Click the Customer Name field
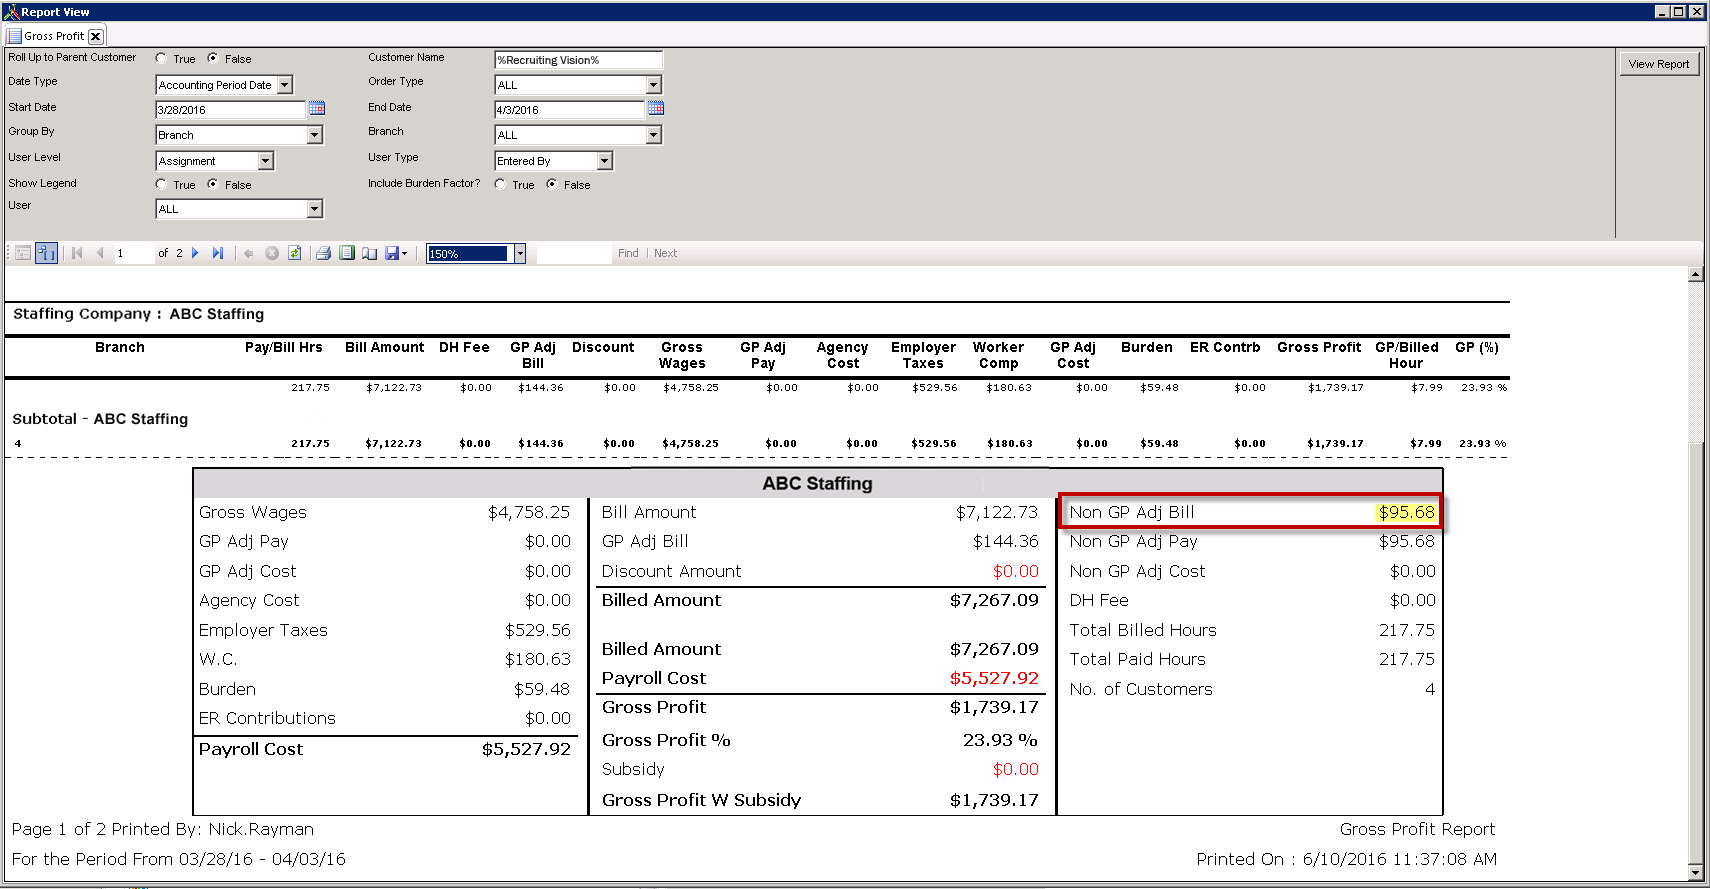This screenshot has width=1710, height=889. (x=578, y=60)
